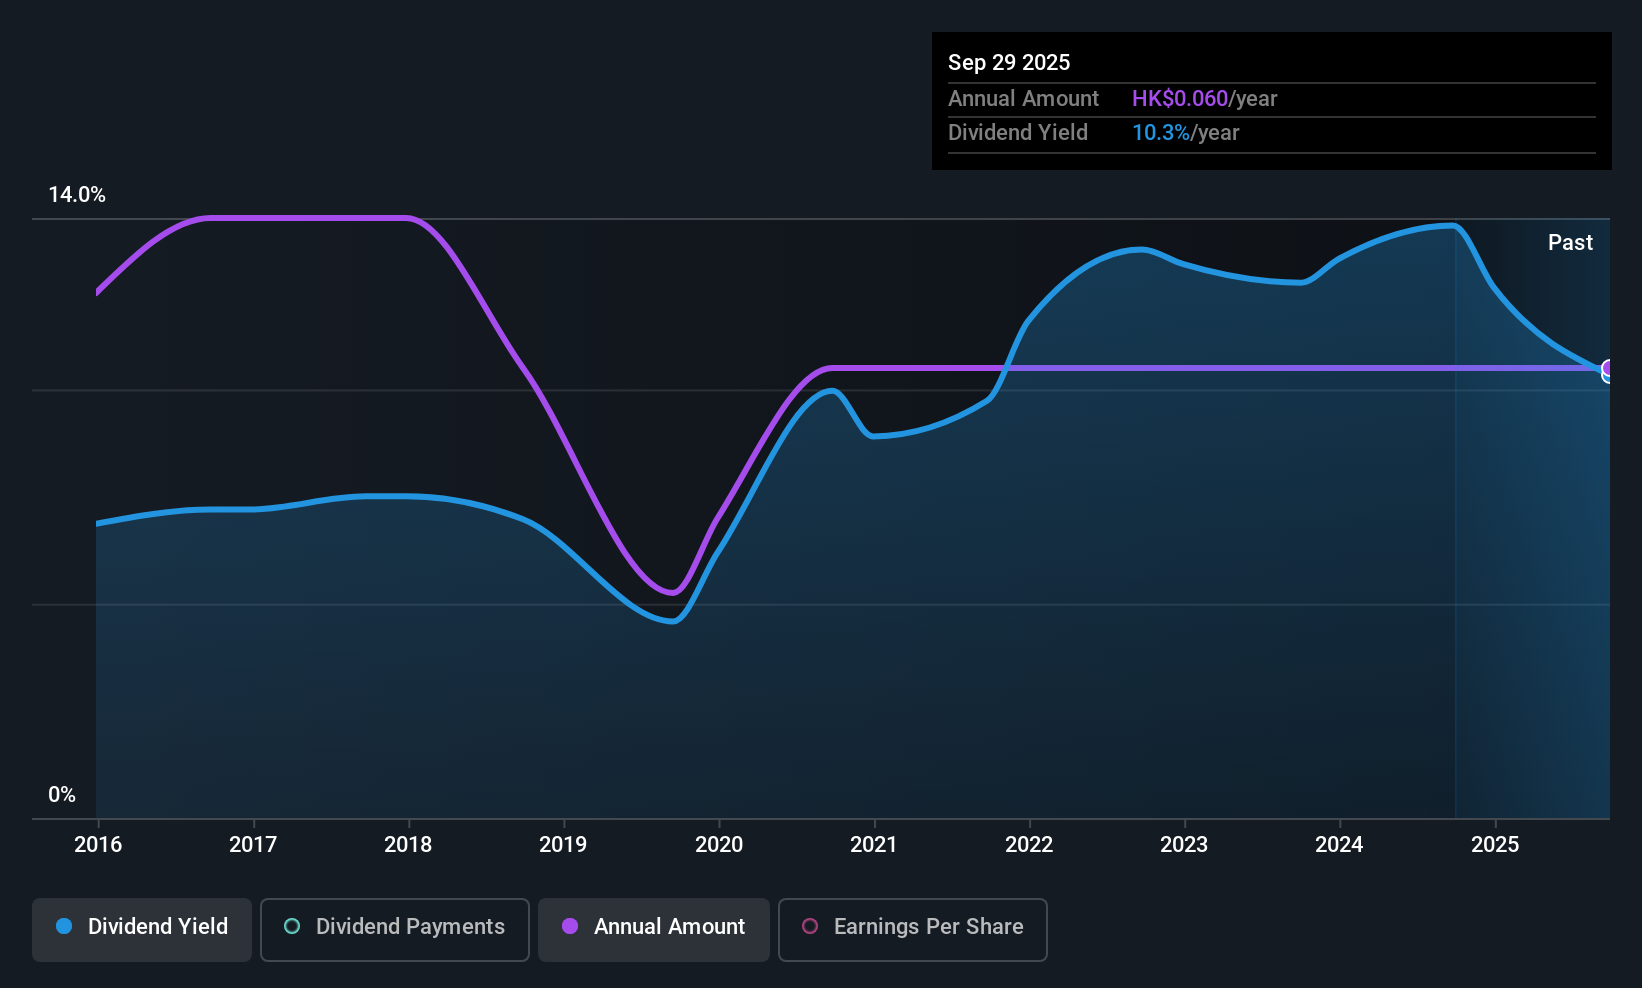Click the 2018 x-axis label
The image size is (1642, 988).
pyautogui.click(x=408, y=844)
